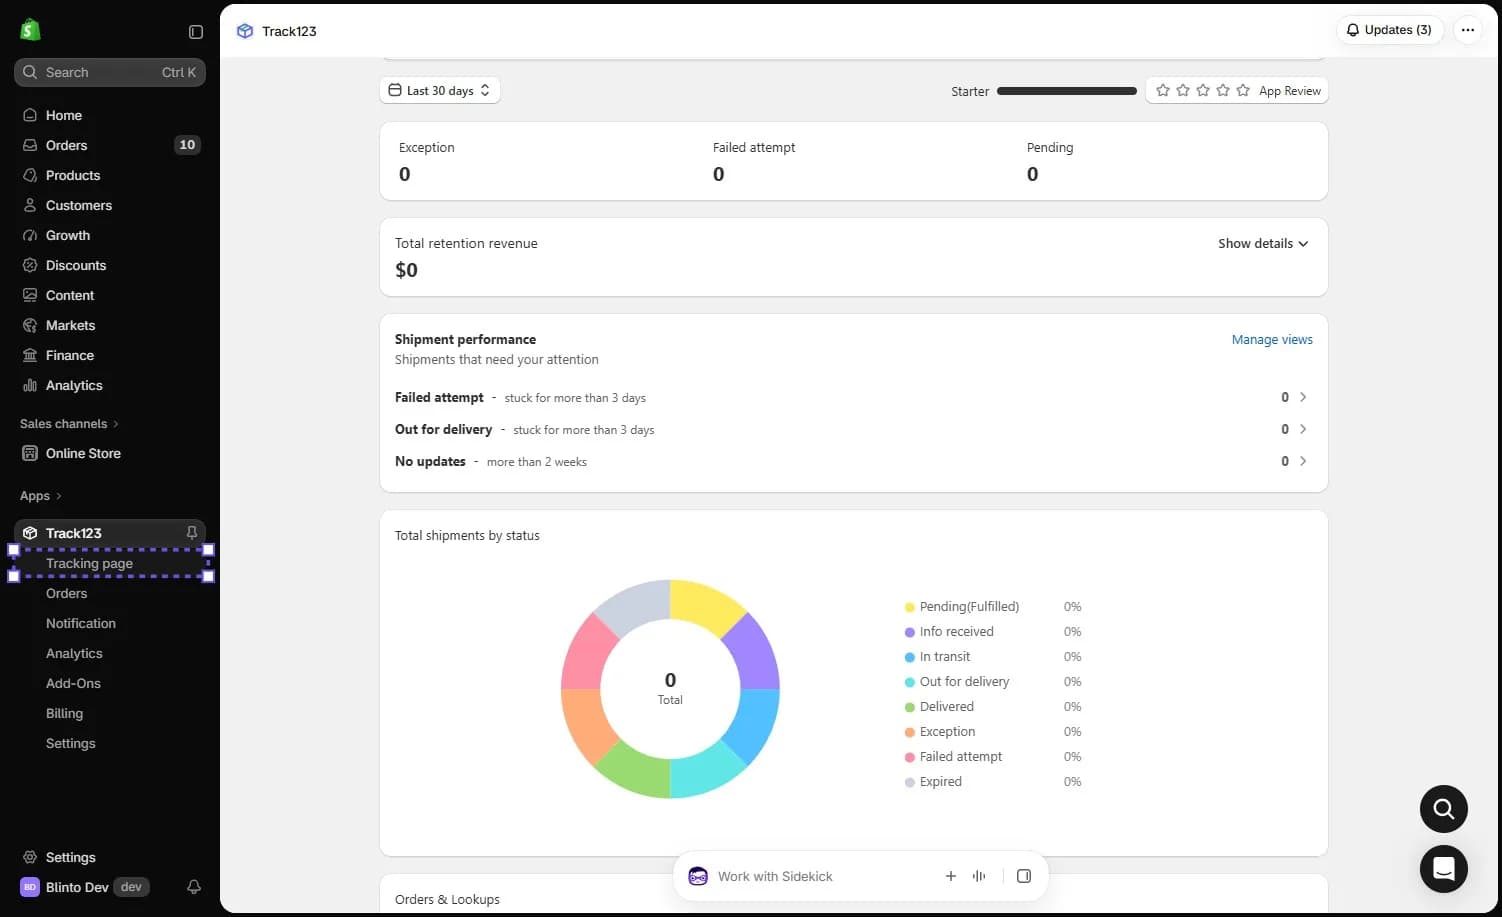1502x917 pixels.
Task: Unpin Track123 with the pin icon
Action: (192, 533)
